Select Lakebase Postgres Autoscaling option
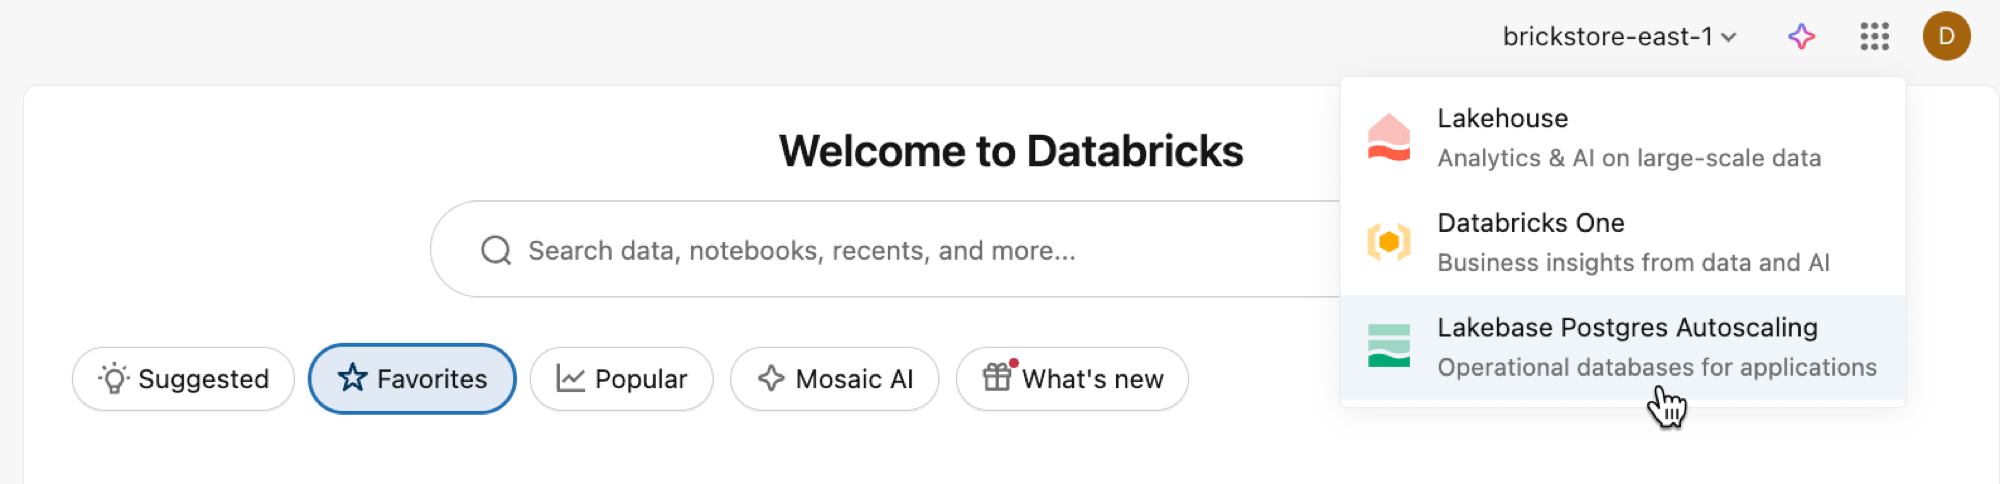The image size is (2000, 484). pos(1656,346)
